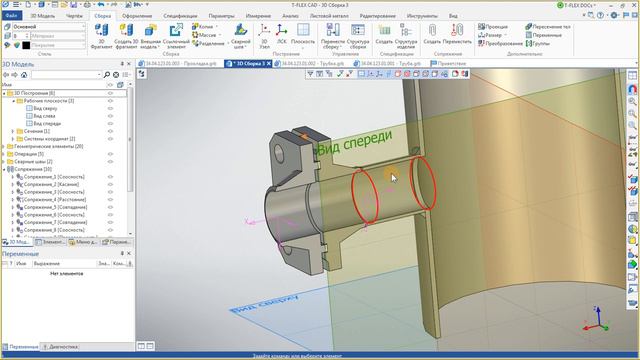Toggle visibility of Сечения [1]
The width and height of the screenshot is (640, 360).
pos(110,131)
